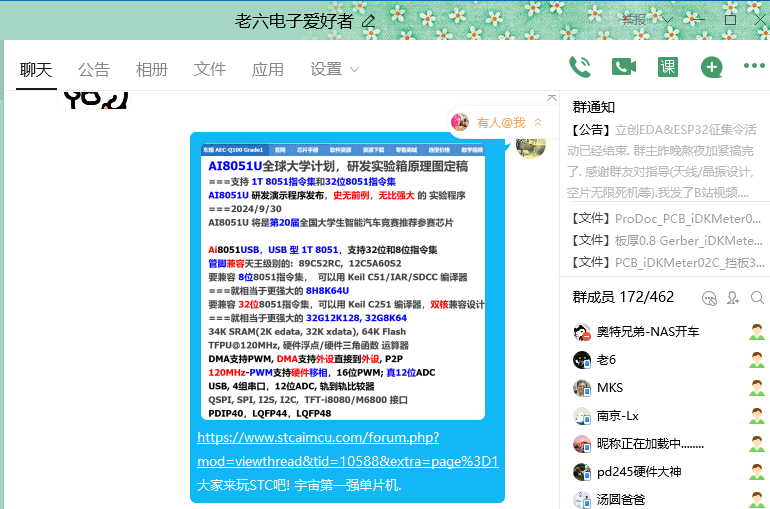
Task: Select member name 汤圆爸爸
Action: click(621, 500)
